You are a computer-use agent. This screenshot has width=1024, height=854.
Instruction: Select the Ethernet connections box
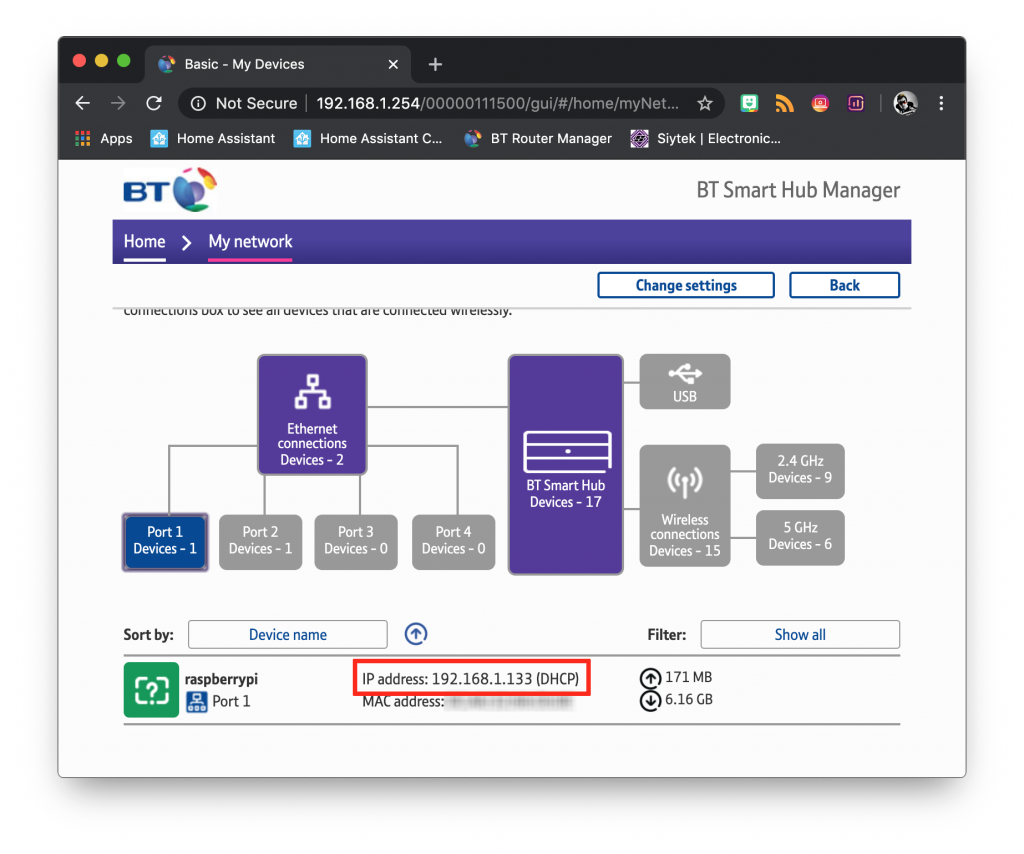tap(312, 415)
